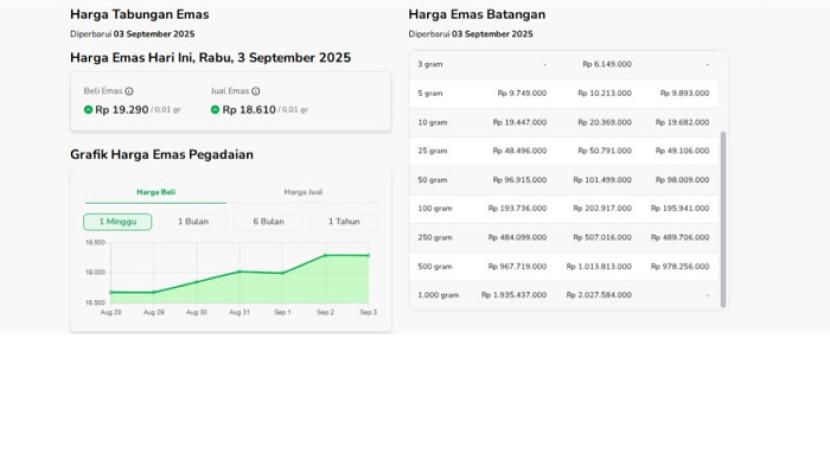Click the info icon beside Beli Emas
This screenshot has width=830, height=466.
tap(129, 91)
